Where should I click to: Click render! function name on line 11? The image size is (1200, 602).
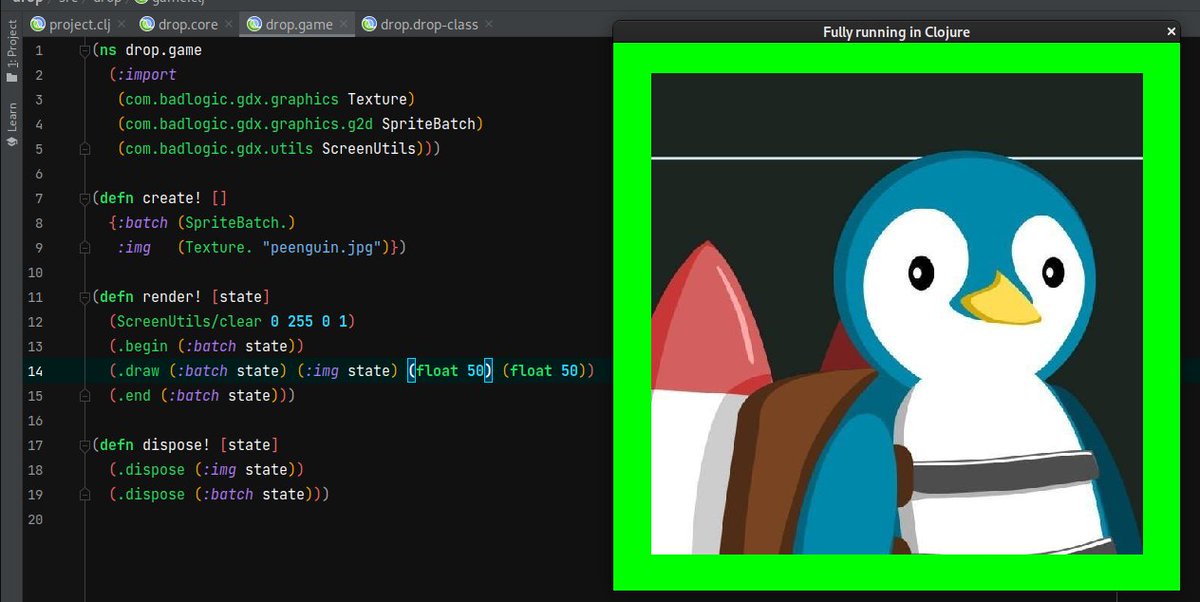[173, 297]
